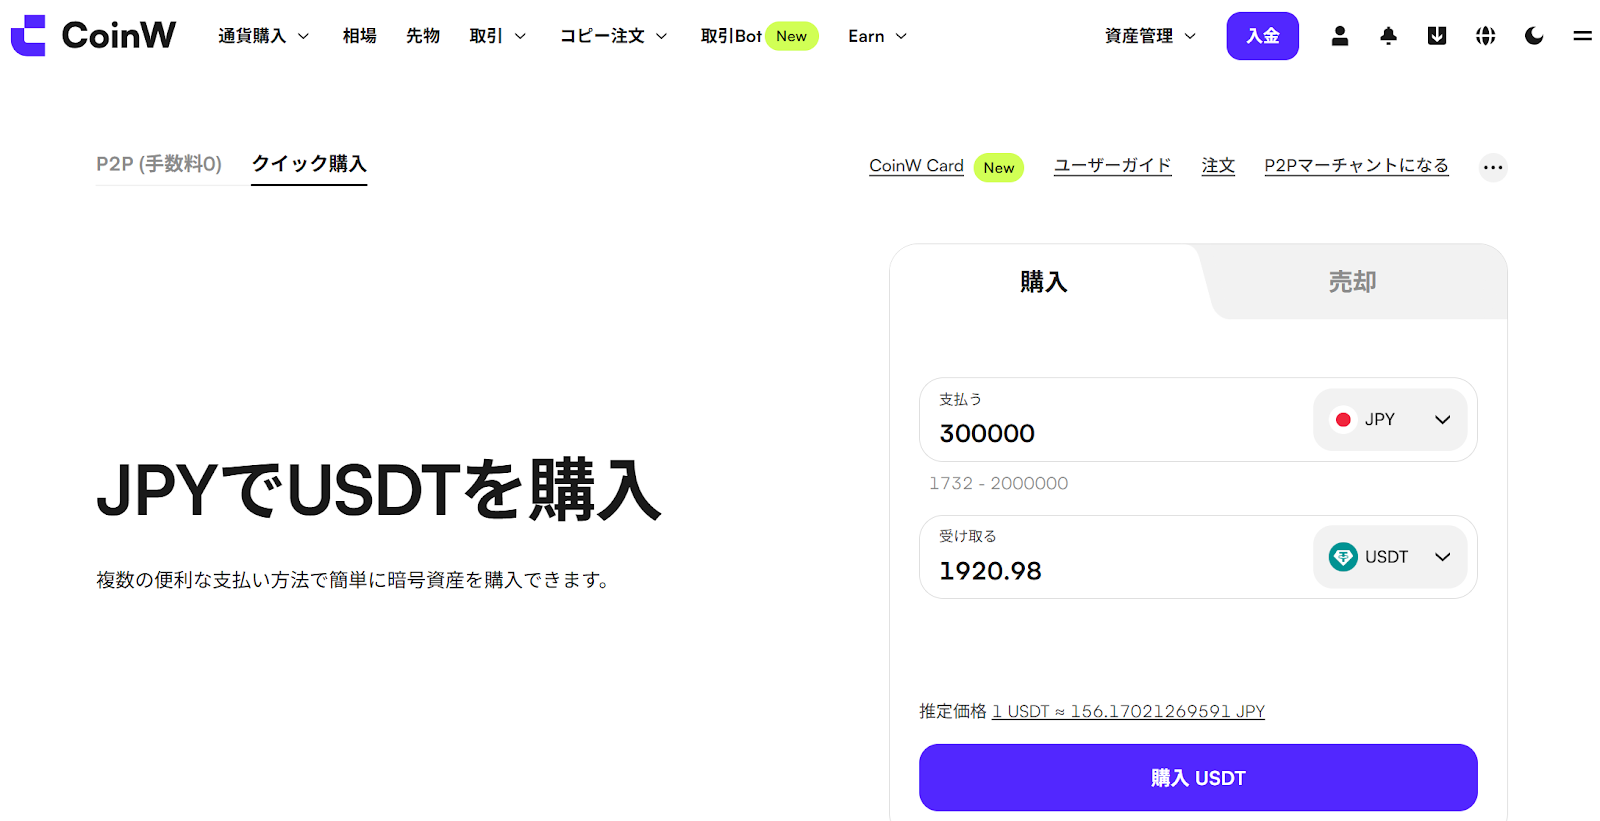Click the CoinW logo
The height and width of the screenshot is (821, 1600).
click(x=93, y=36)
